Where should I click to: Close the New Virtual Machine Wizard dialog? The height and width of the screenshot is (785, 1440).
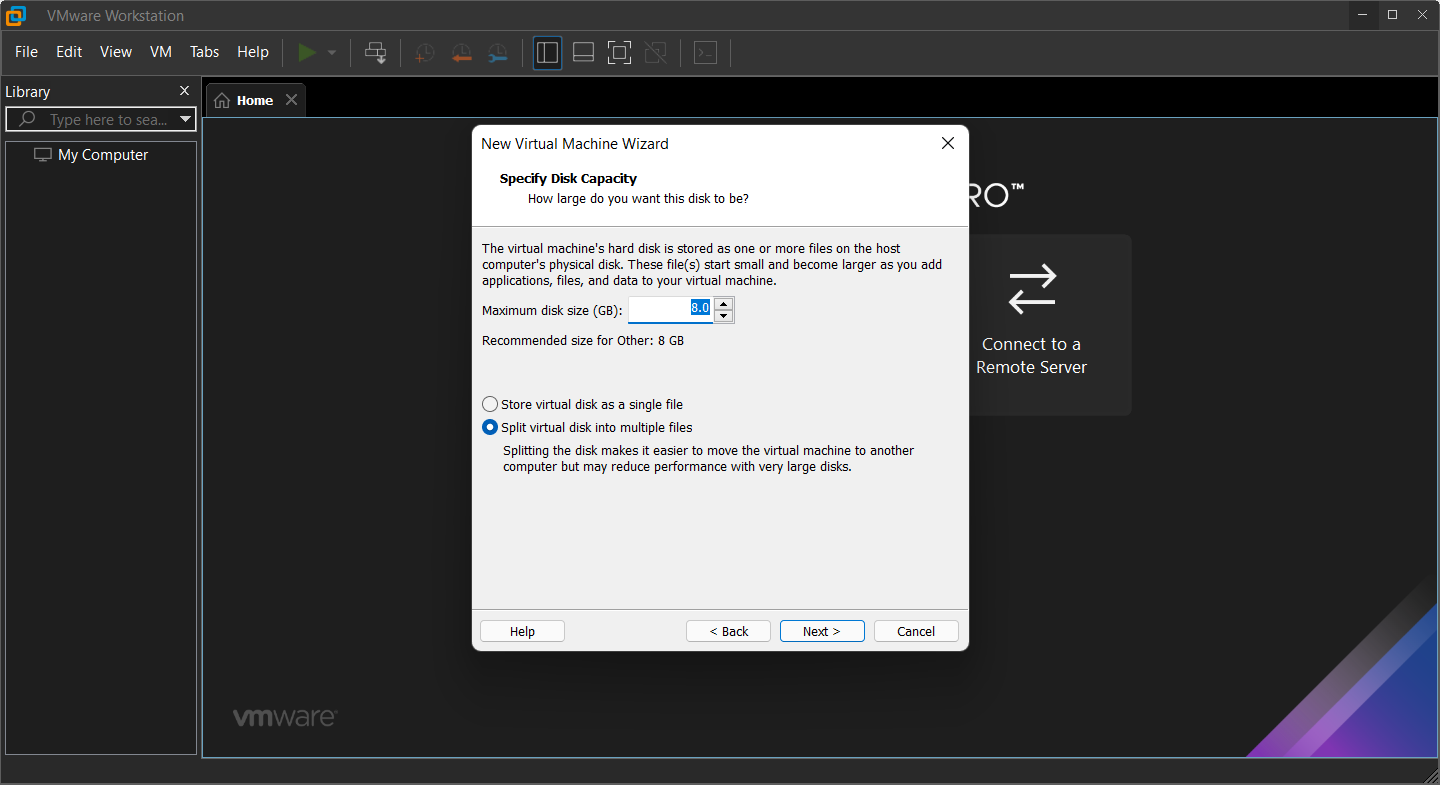point(948,143)
